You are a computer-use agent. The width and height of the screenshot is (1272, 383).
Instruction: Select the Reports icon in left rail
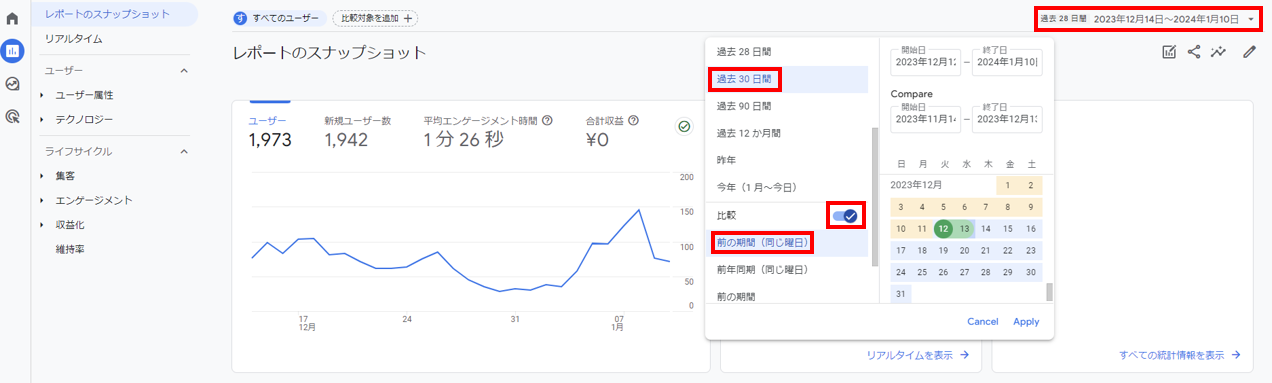tap(13, 51)
